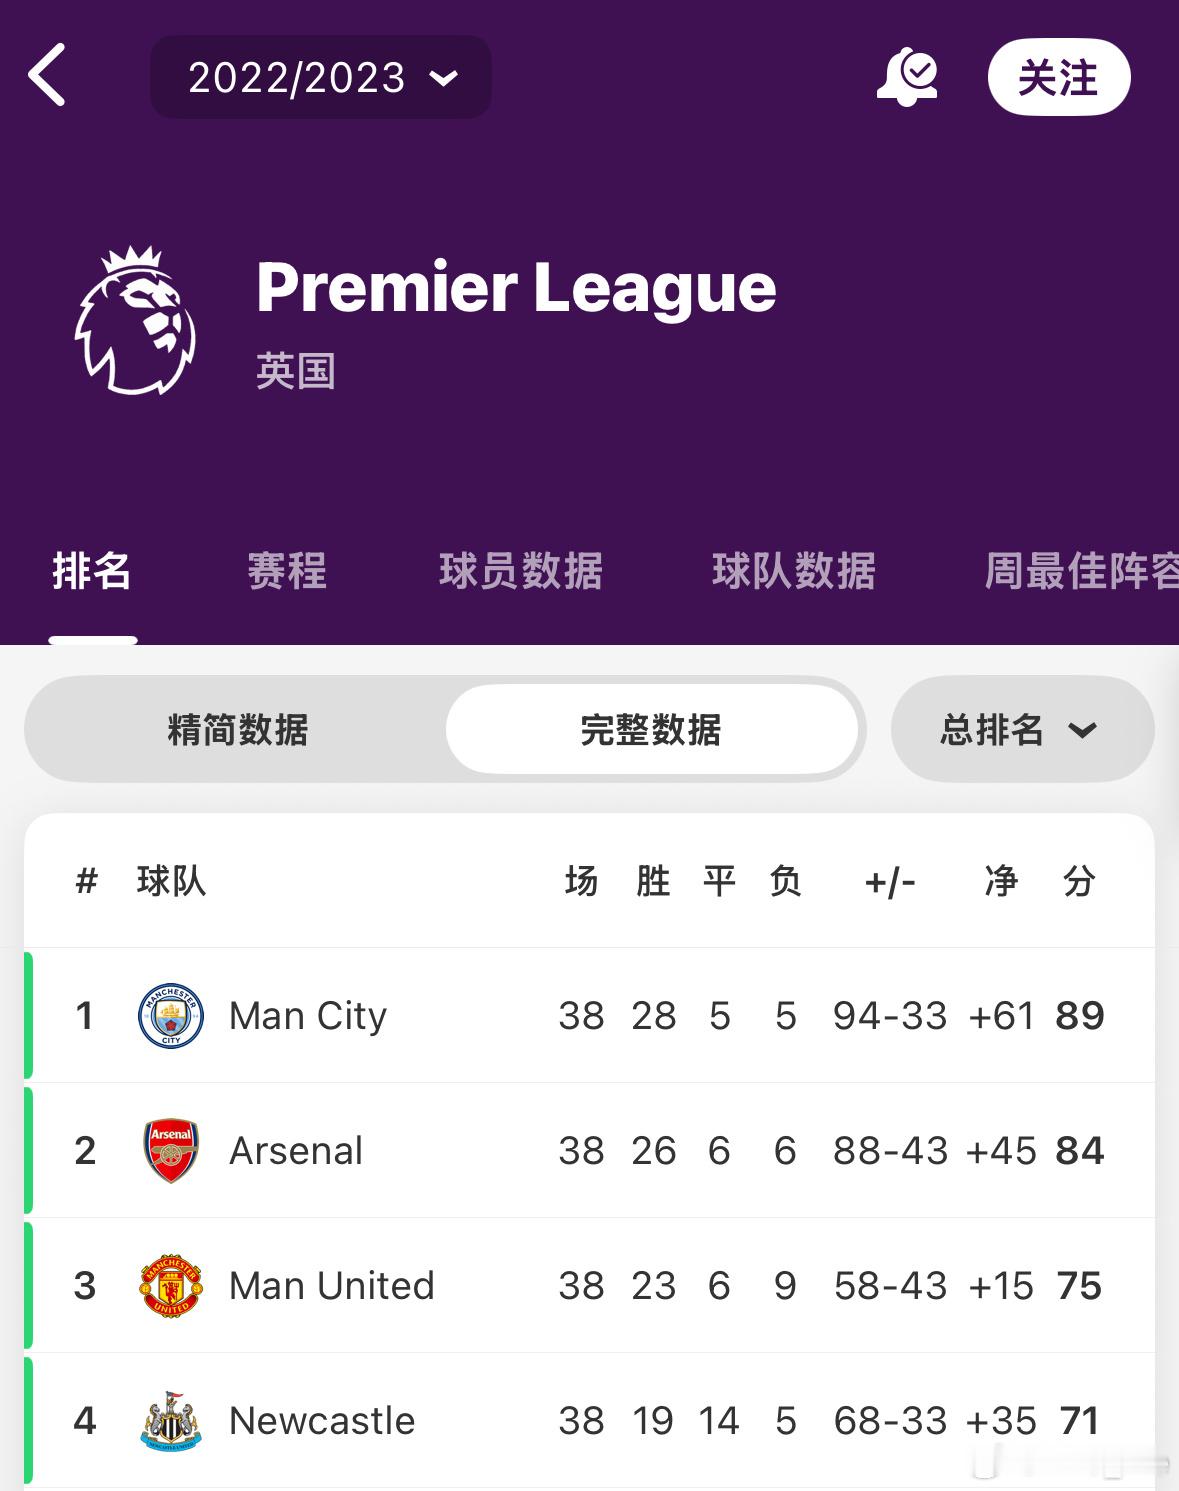
Task: Switch to 精简数据 compact view
Action: [238, 729]
